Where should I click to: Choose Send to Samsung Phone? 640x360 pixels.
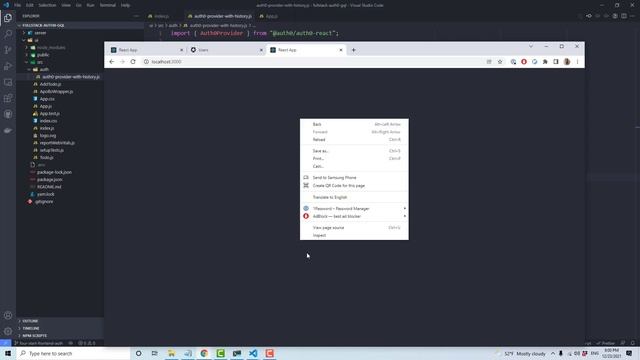tap(354, 178)
